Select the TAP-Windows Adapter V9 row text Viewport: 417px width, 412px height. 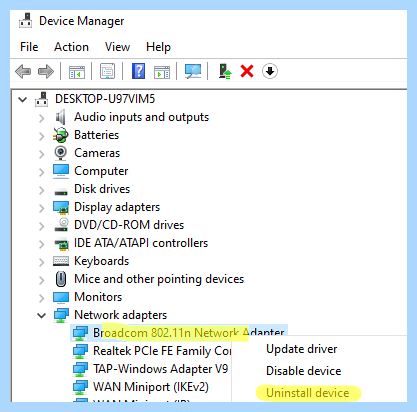(160, 369)
